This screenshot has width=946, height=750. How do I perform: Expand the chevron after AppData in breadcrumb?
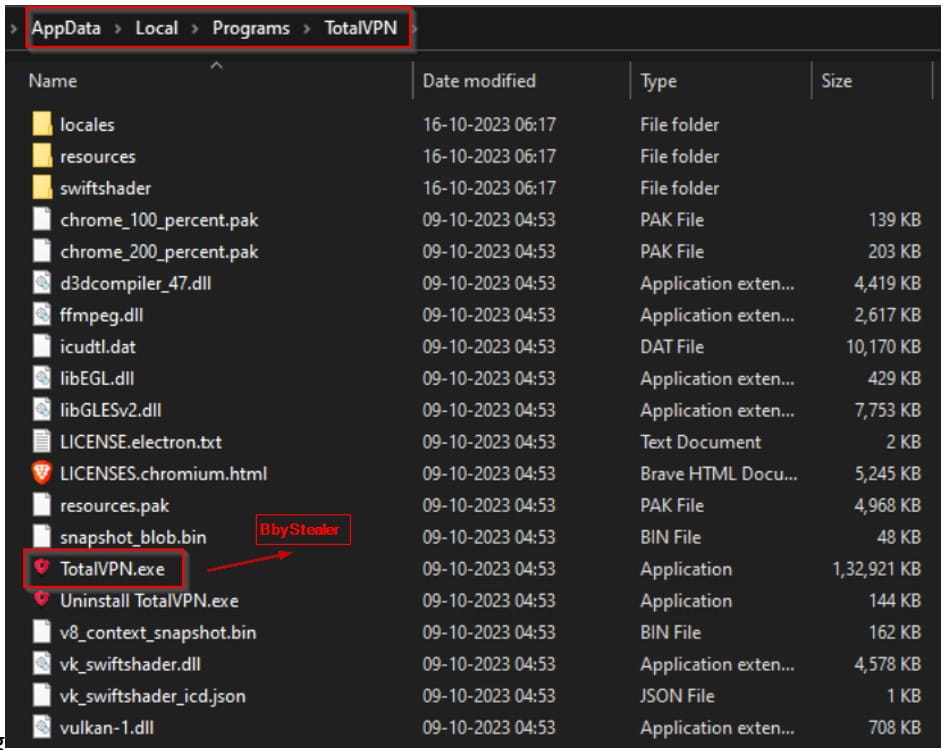118,28
